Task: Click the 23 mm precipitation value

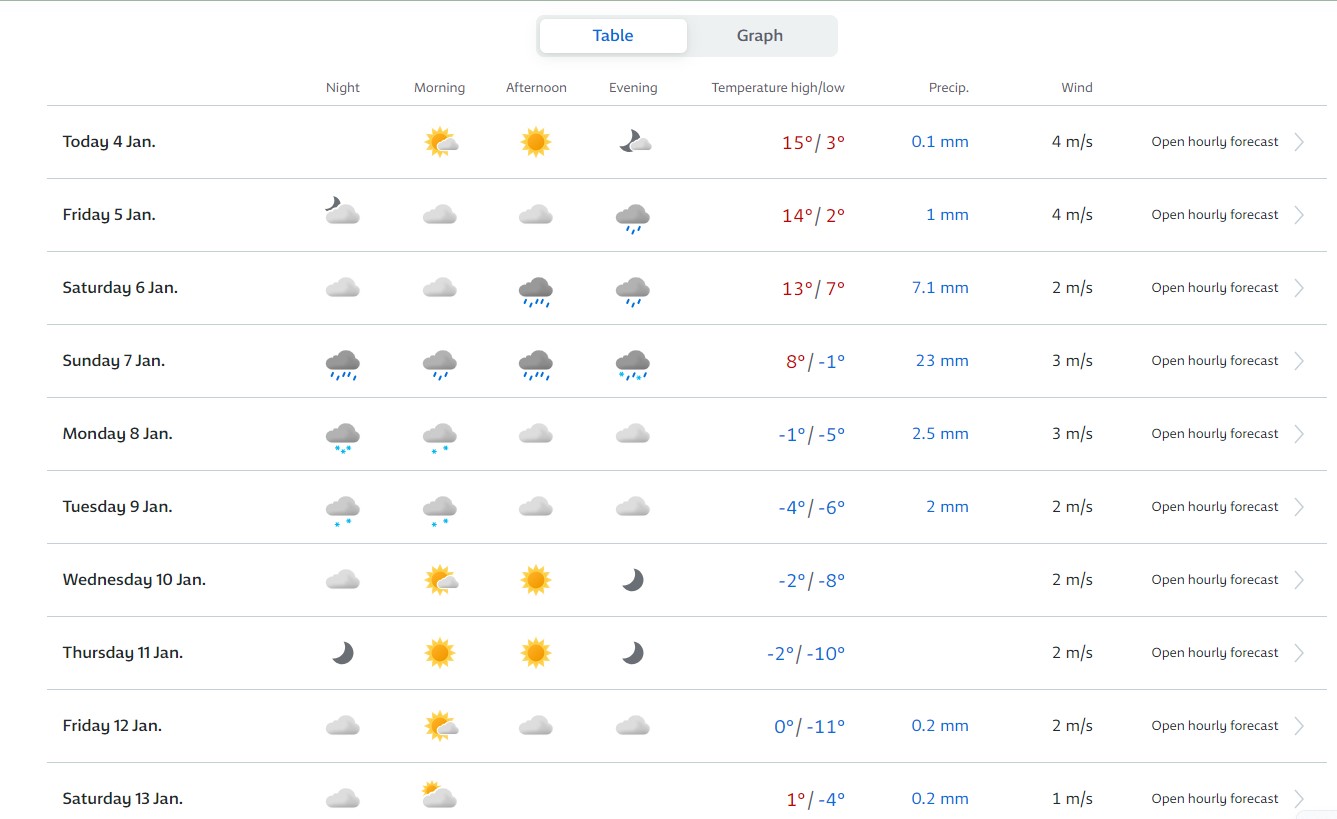Action: [x=941, y=361]
